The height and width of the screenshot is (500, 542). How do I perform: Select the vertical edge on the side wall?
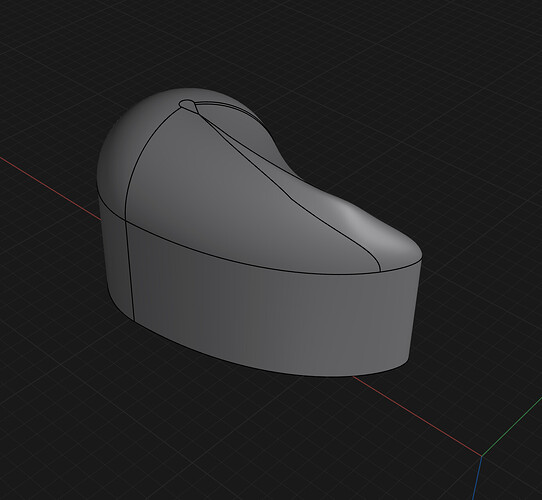pyautogui.click(x=130, y=270)
